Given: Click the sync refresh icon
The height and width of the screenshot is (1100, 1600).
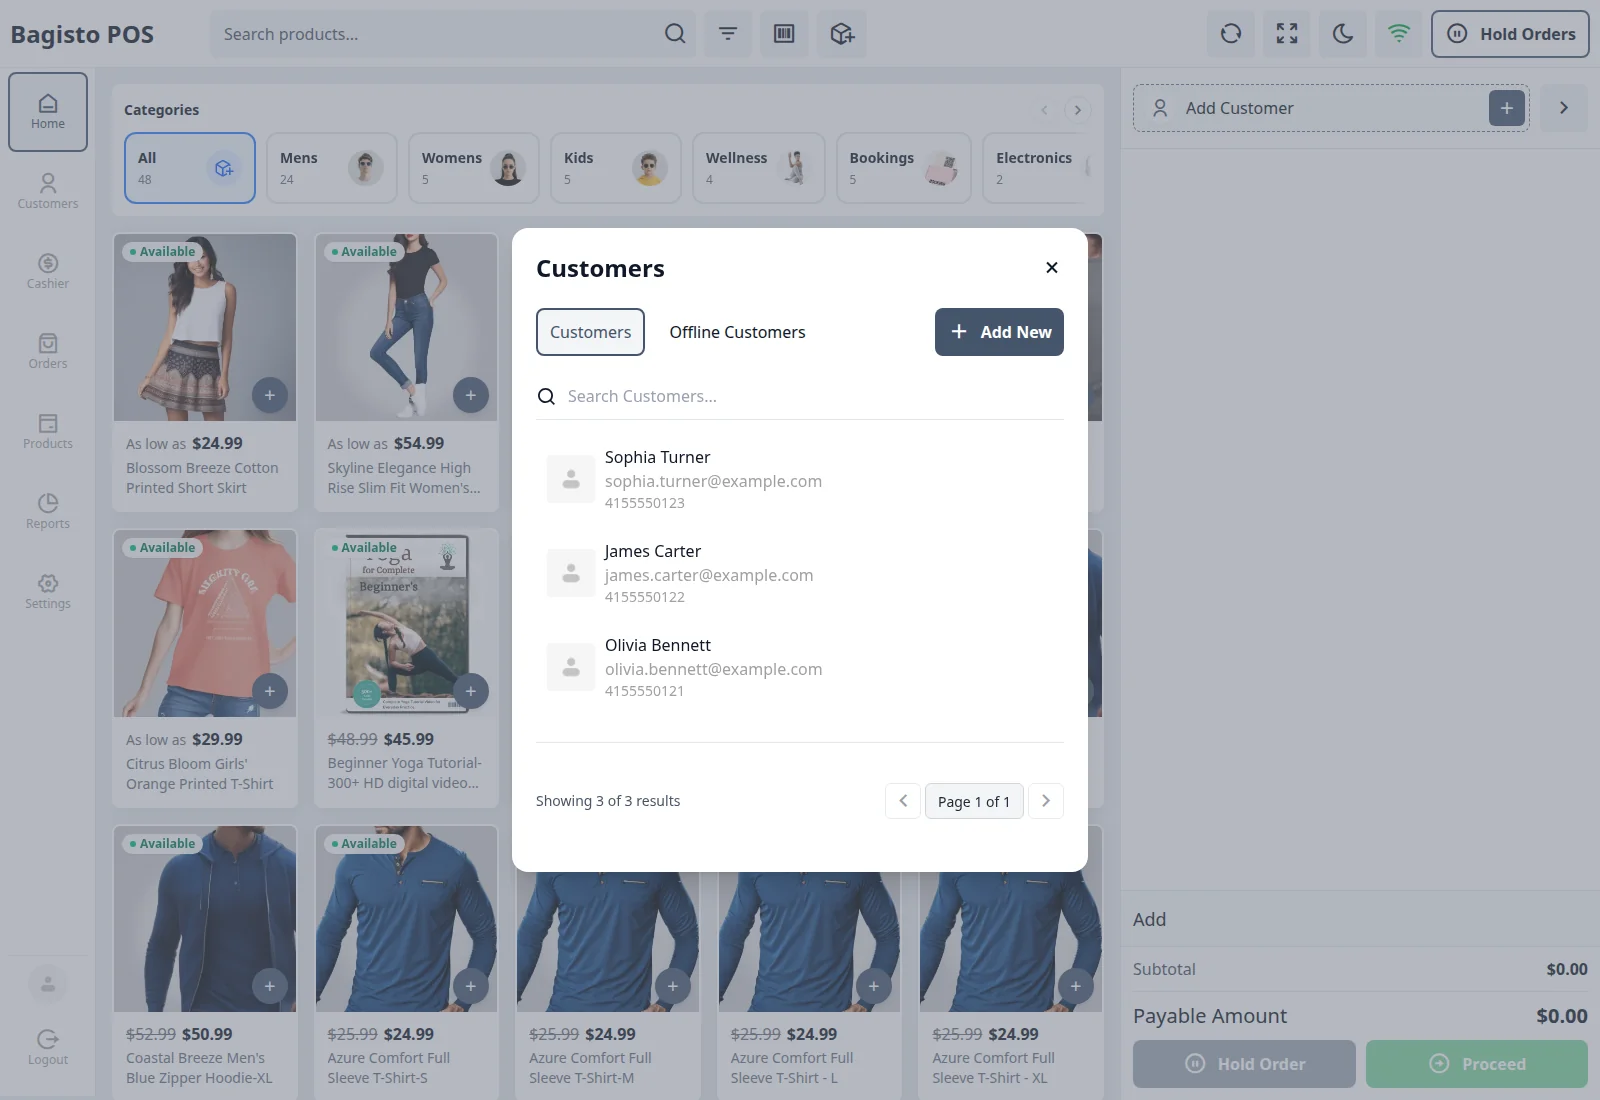Looking at the screenshot, I should pos(1231,34).
